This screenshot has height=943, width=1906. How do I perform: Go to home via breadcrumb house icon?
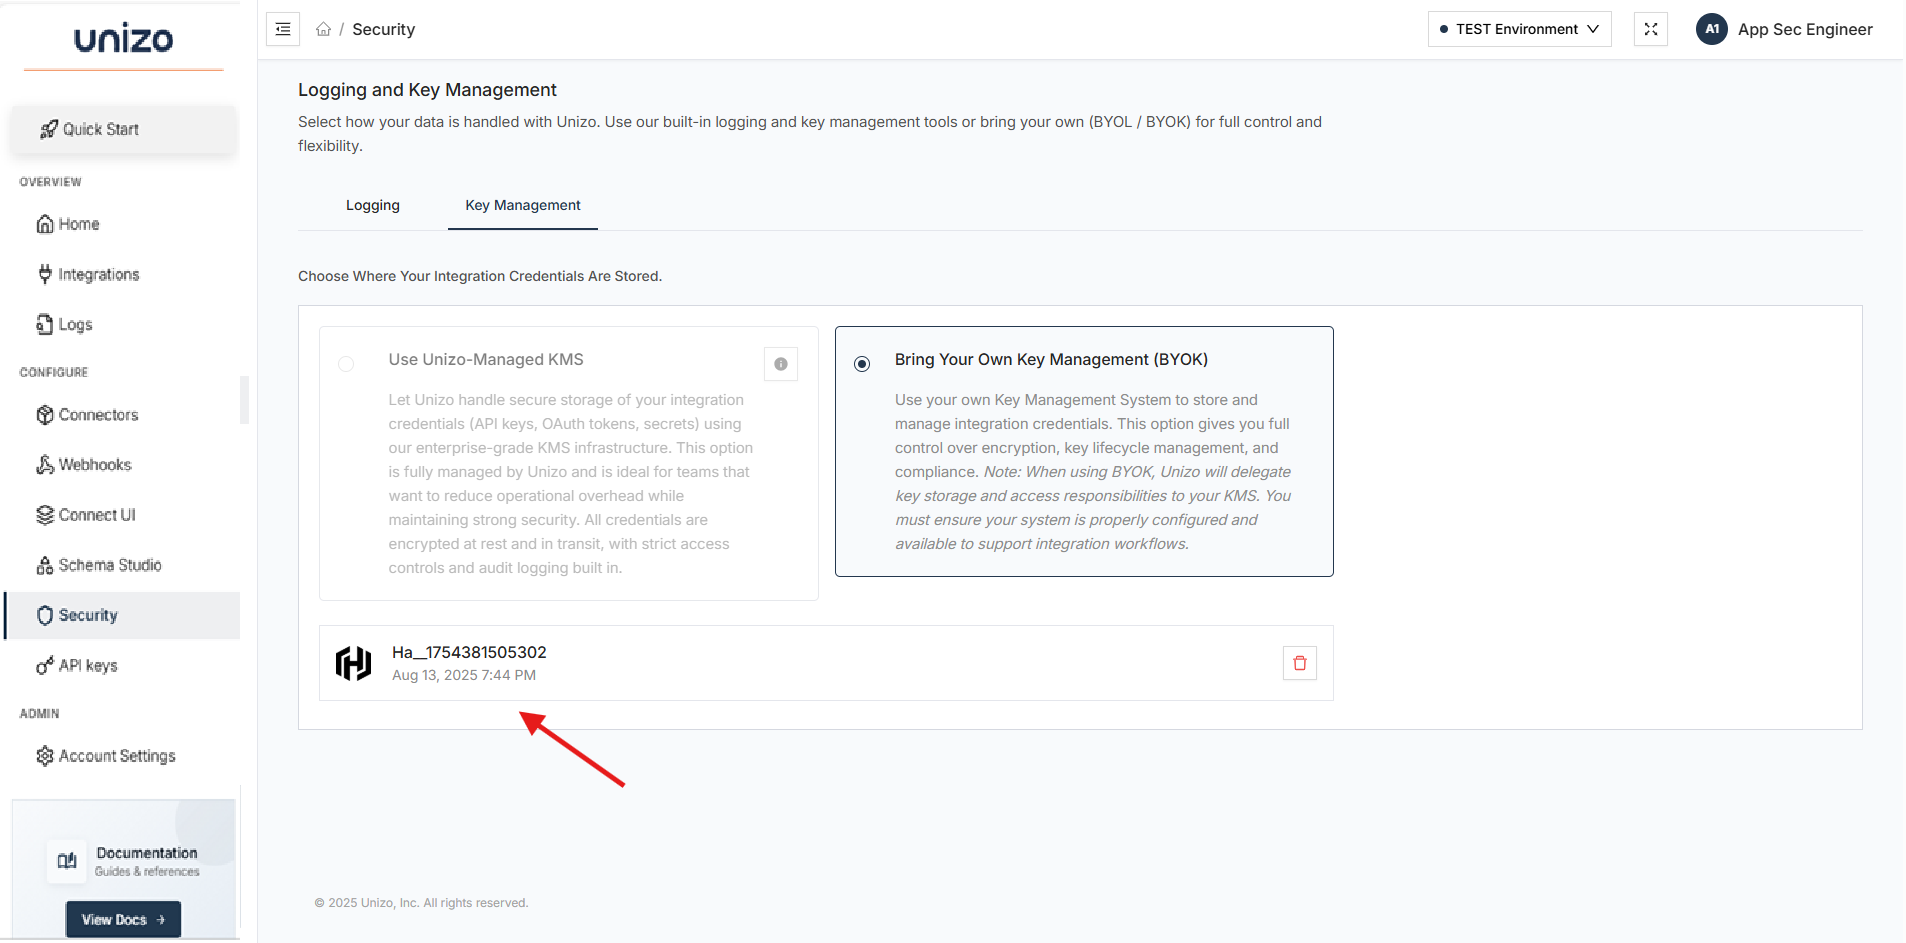pyautogui.click(x=323, y=29)
